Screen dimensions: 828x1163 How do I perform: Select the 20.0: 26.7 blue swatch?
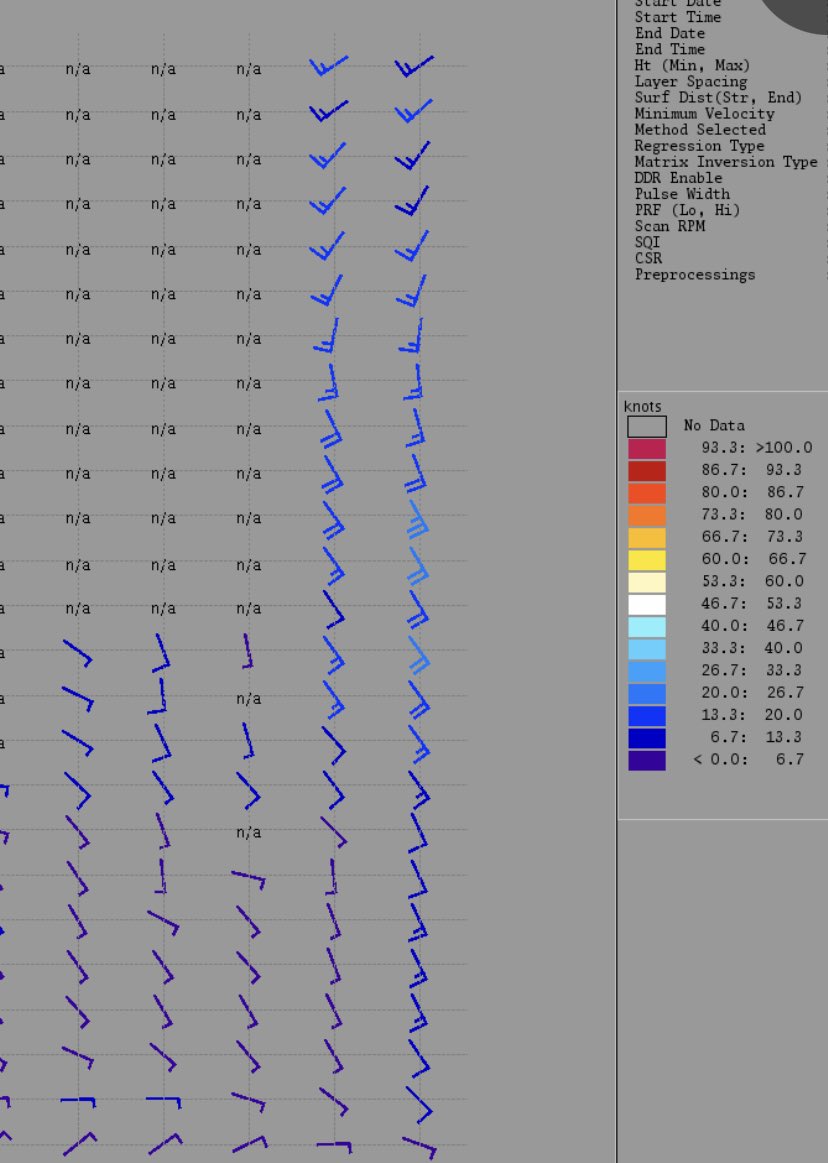(x=647, y=693)
